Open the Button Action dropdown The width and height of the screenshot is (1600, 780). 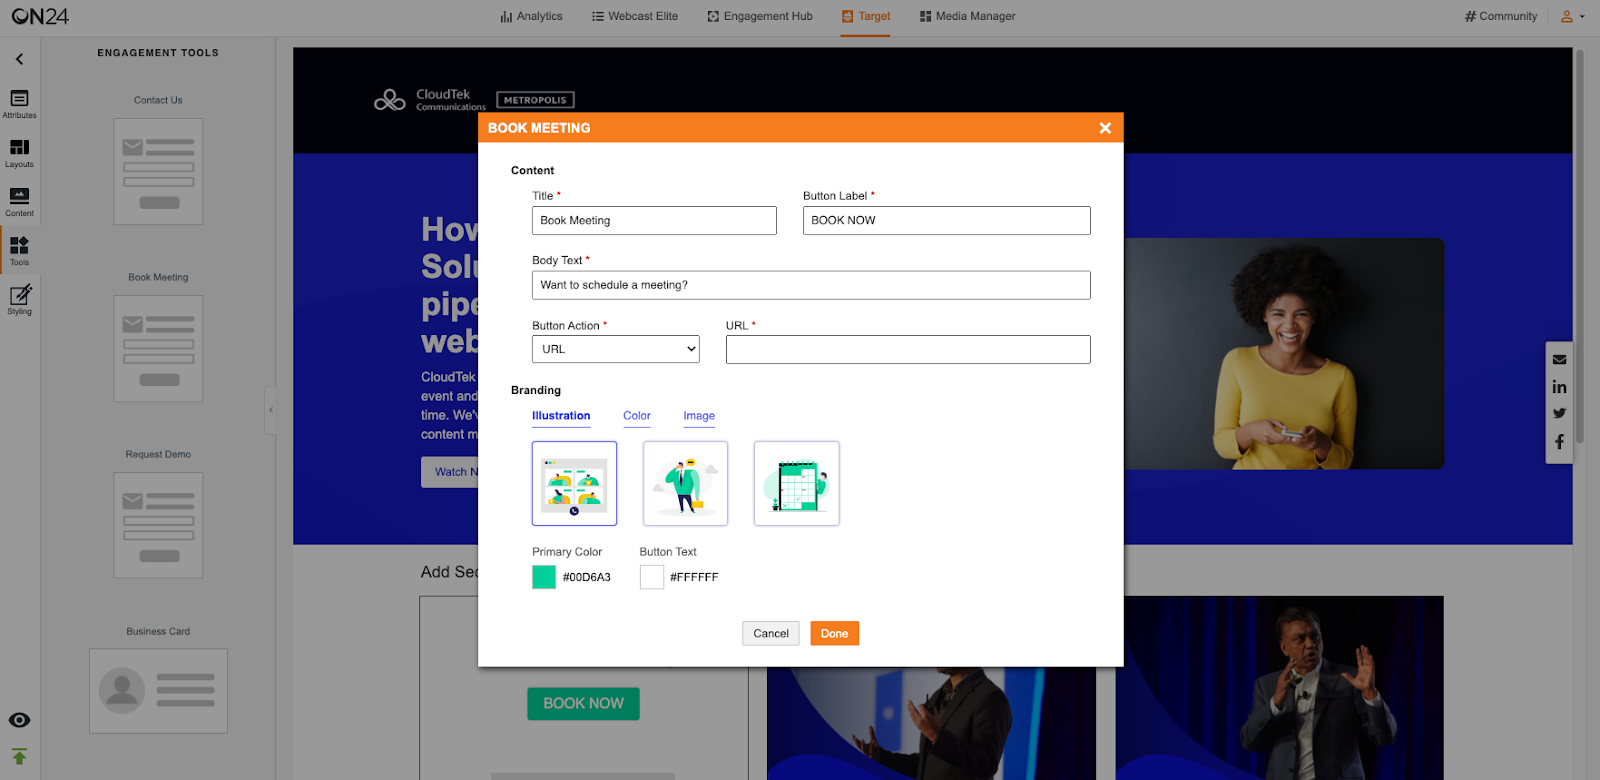click(x=616, y=349)
